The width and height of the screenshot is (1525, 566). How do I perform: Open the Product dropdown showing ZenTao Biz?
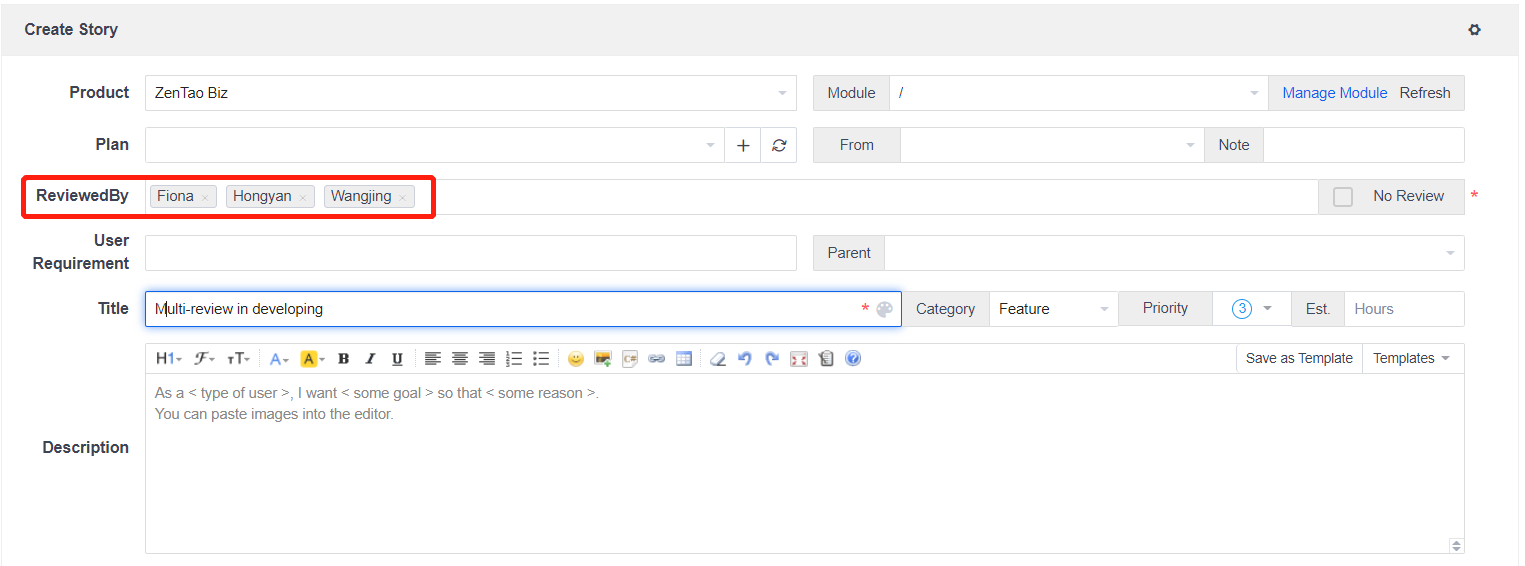[470, 93]
